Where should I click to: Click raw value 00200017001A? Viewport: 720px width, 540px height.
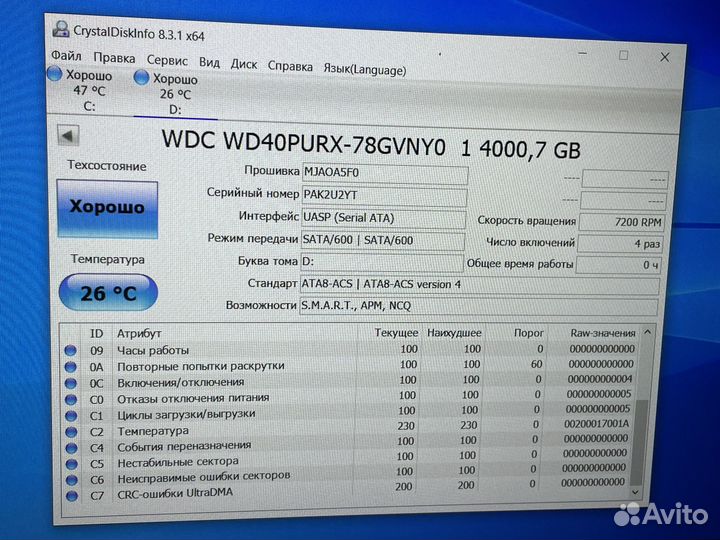pos(597,423)
